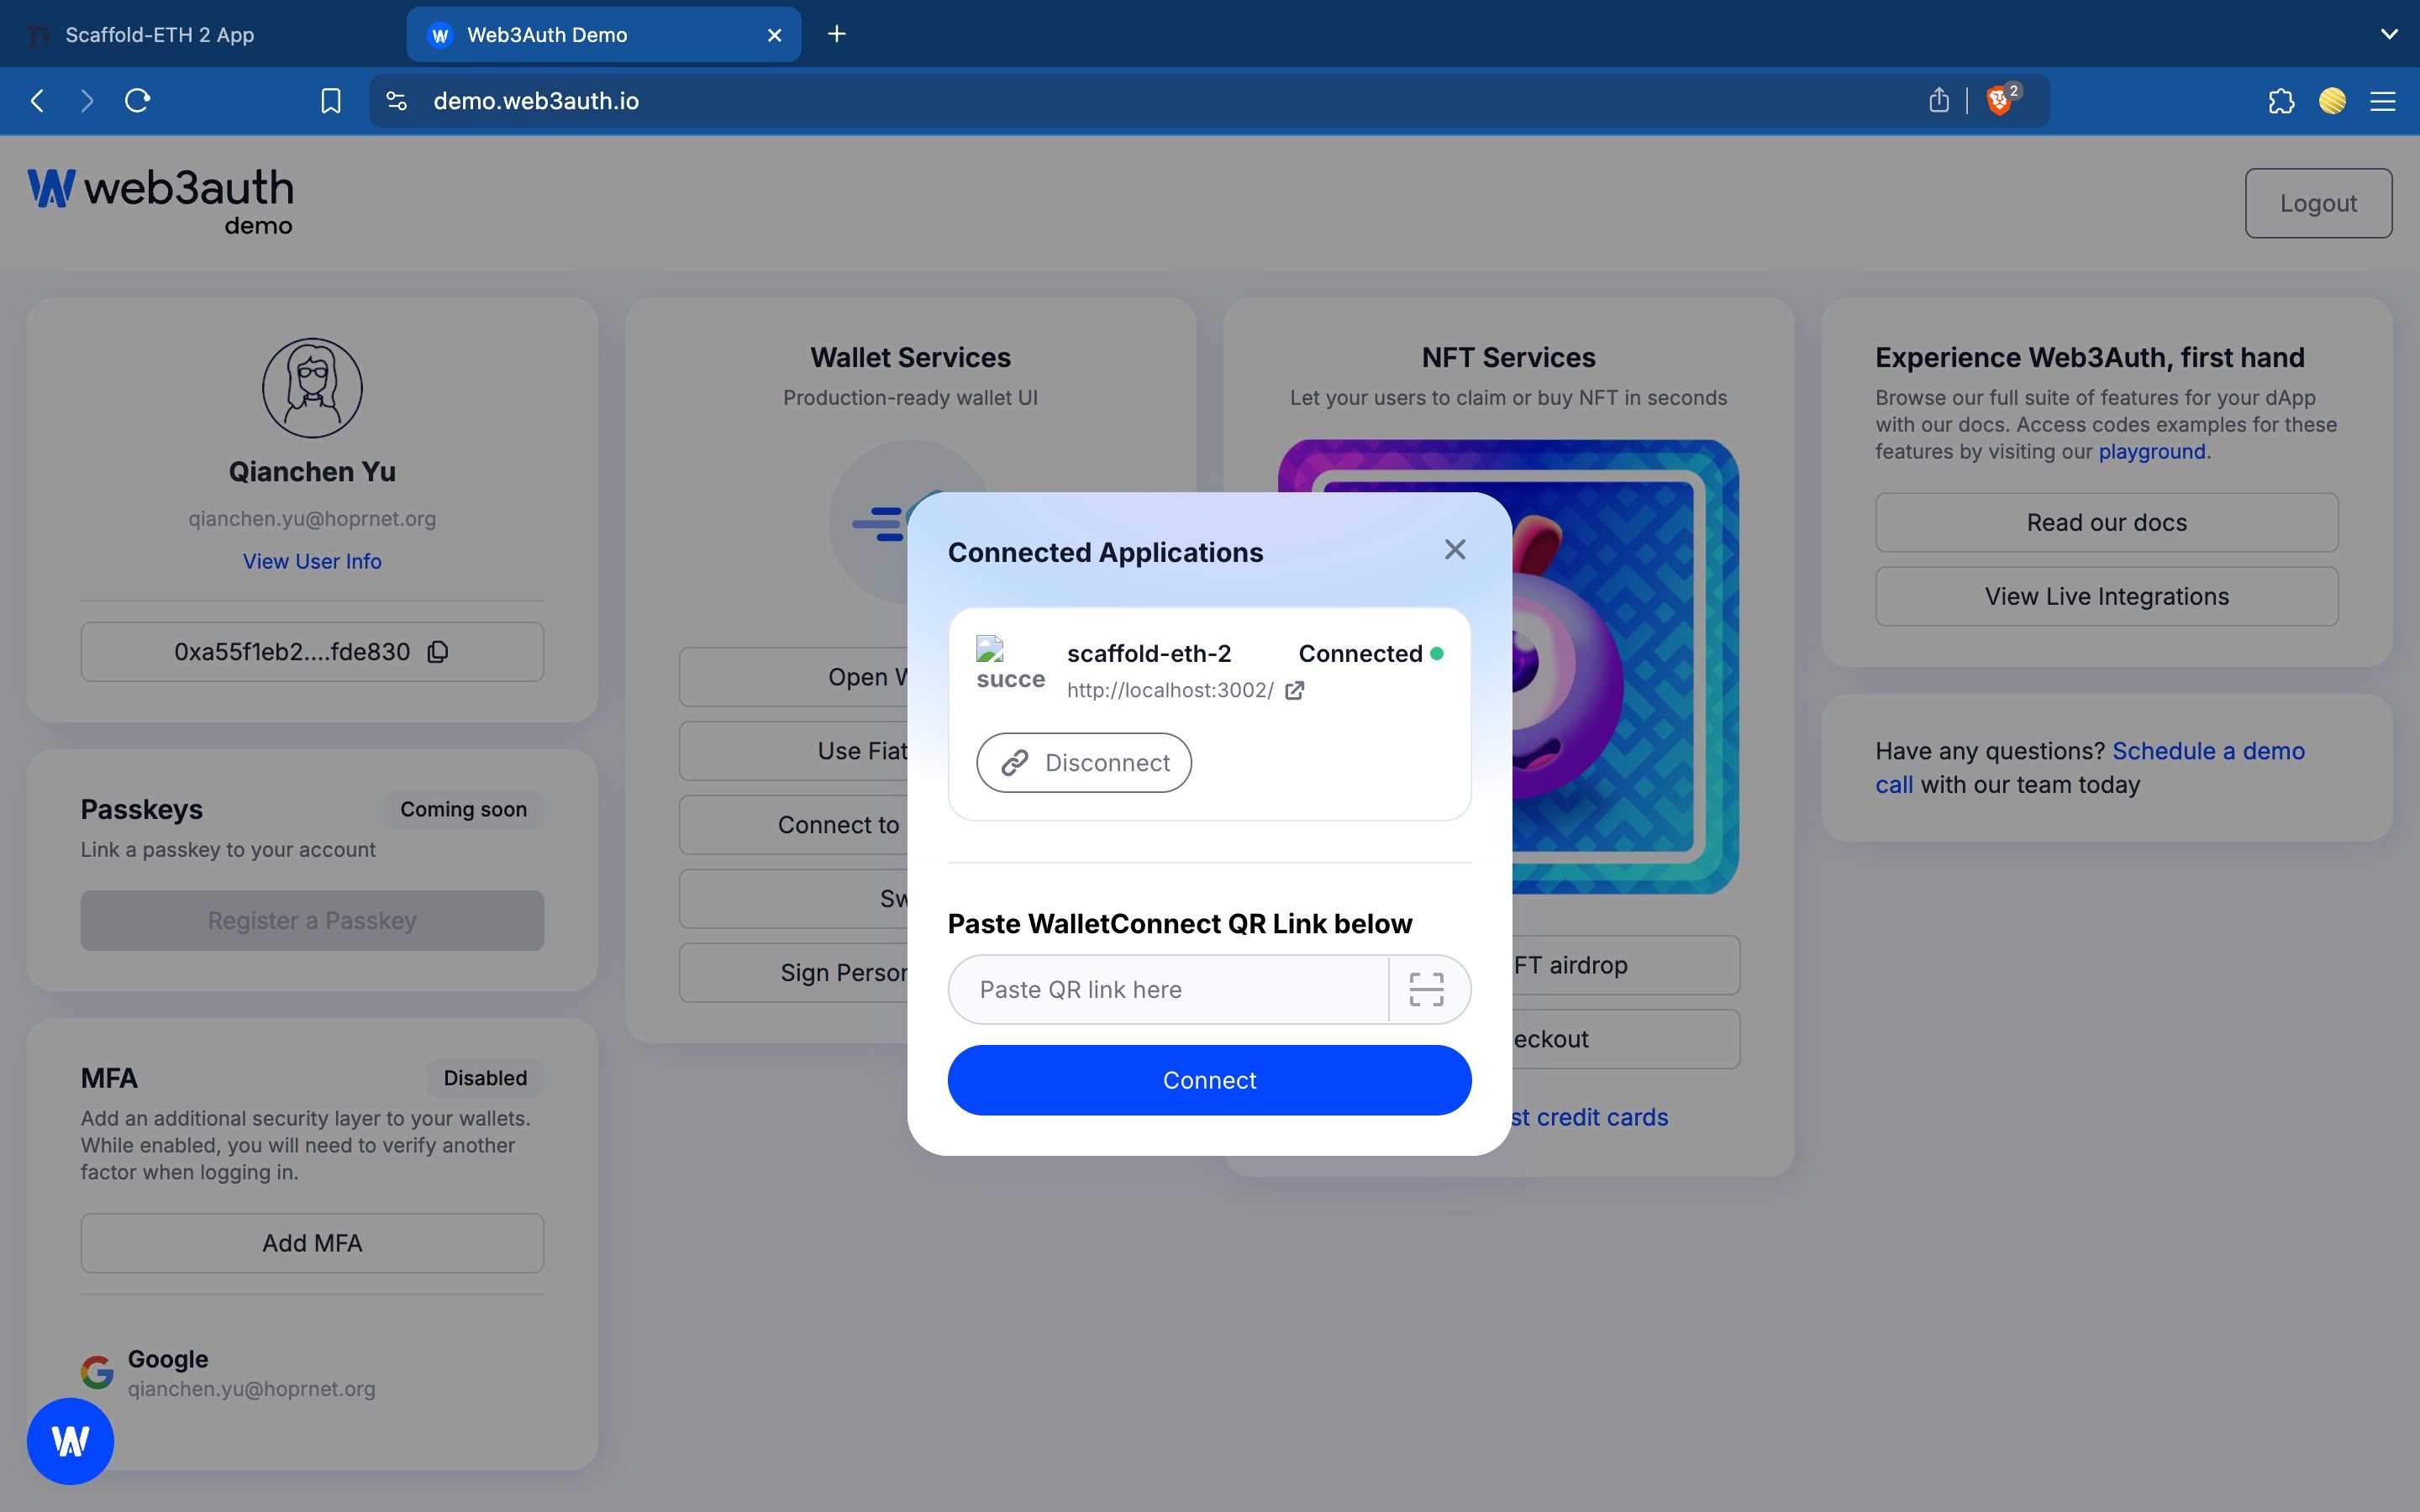Click the Add MFA button
This screenshot has height=1512, width=2420.
[x=312, y=1243]
